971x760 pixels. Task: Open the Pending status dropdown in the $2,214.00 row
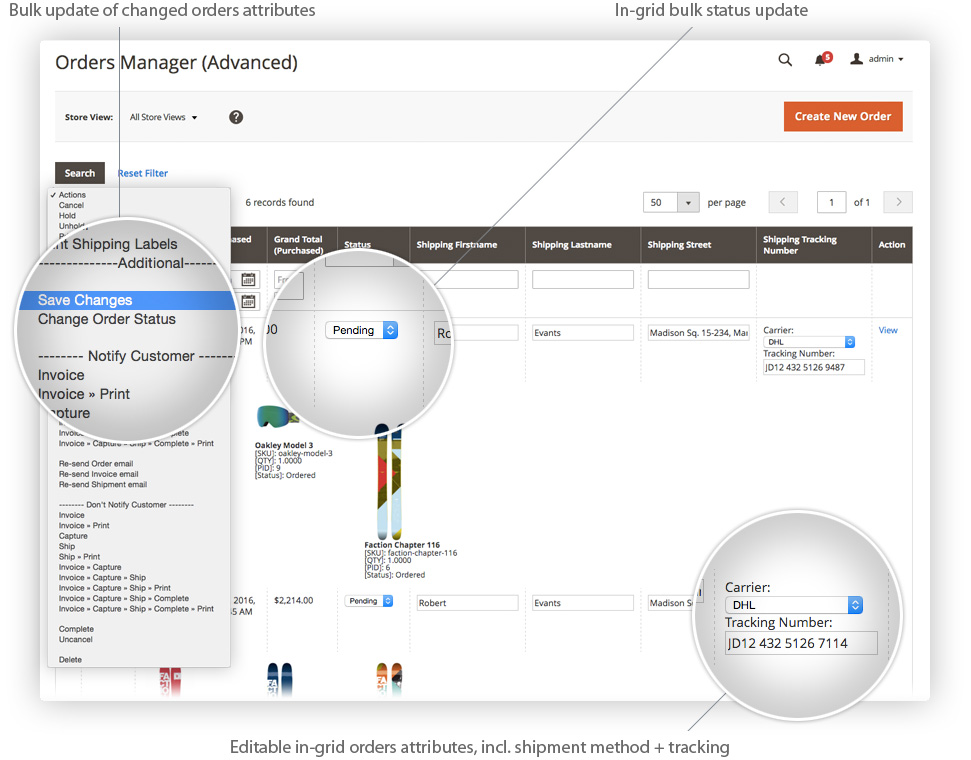[x=368, y=601]
